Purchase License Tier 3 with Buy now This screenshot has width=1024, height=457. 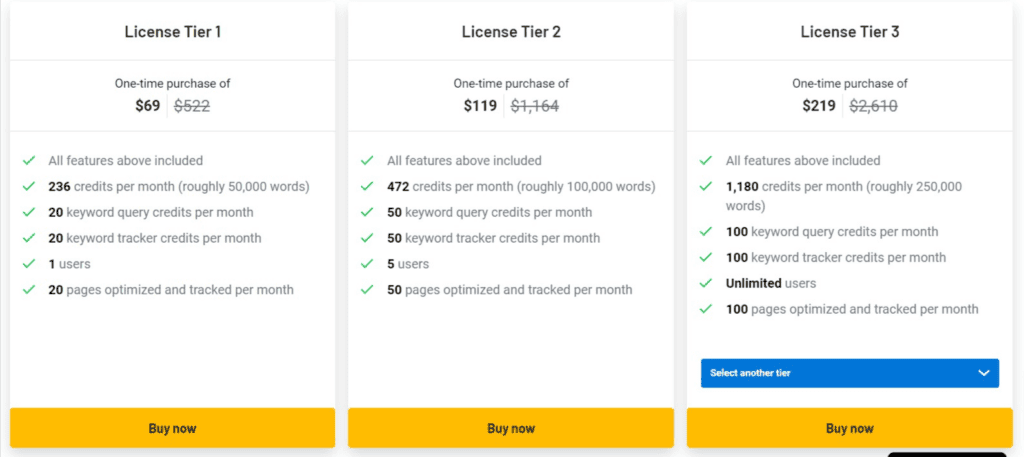(849, 428)
